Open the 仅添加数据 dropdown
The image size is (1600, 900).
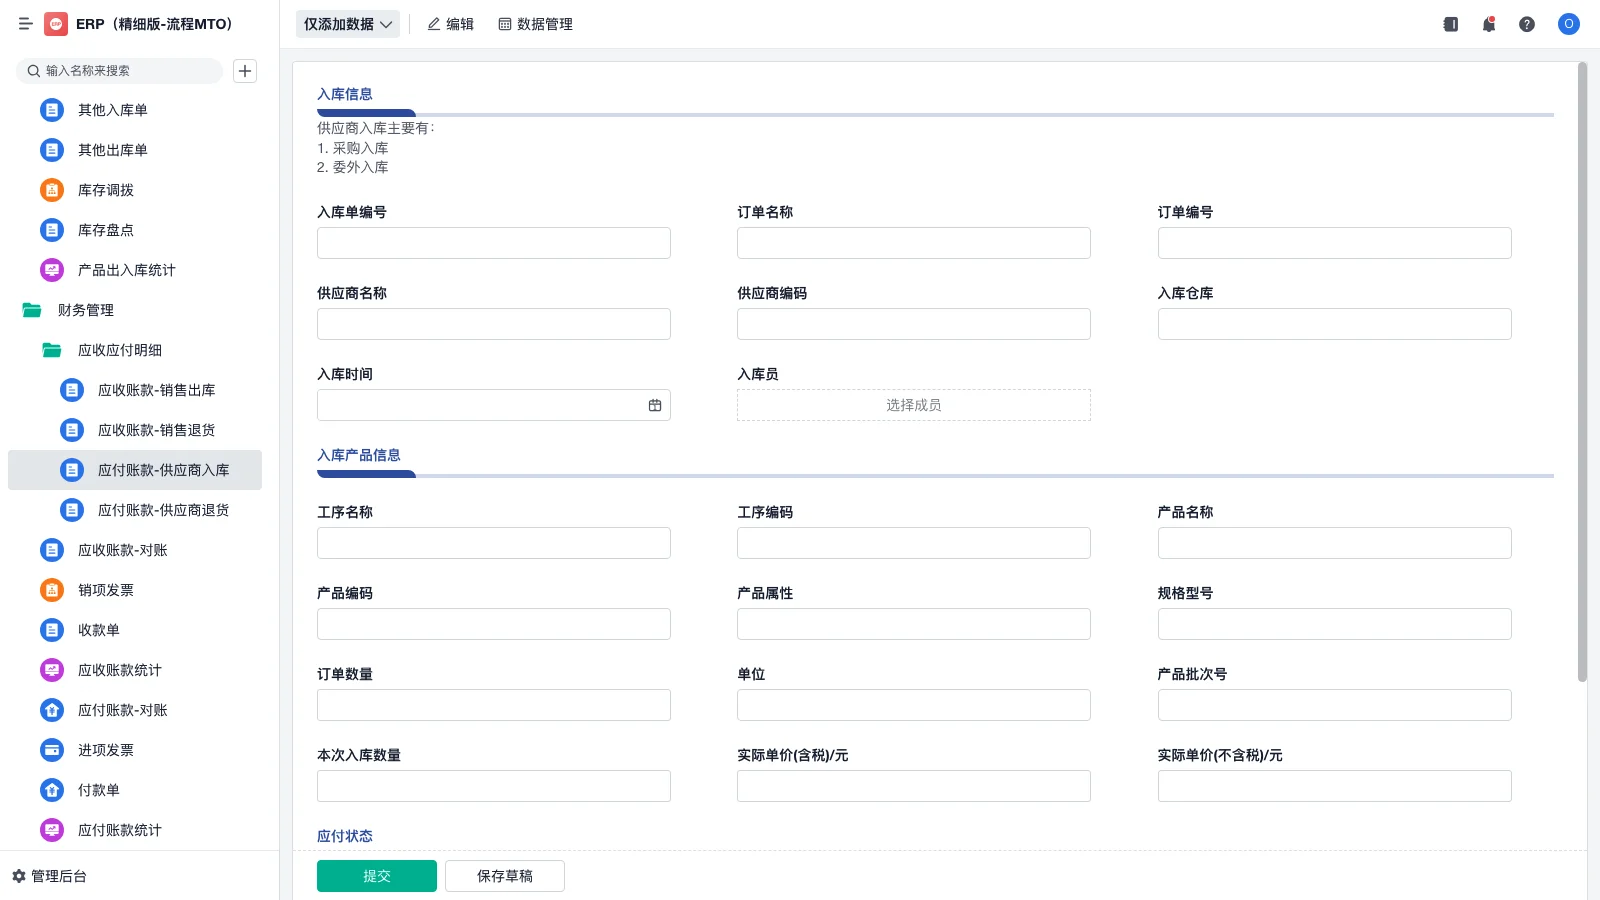pyautogui.click(x=347, y=23)
